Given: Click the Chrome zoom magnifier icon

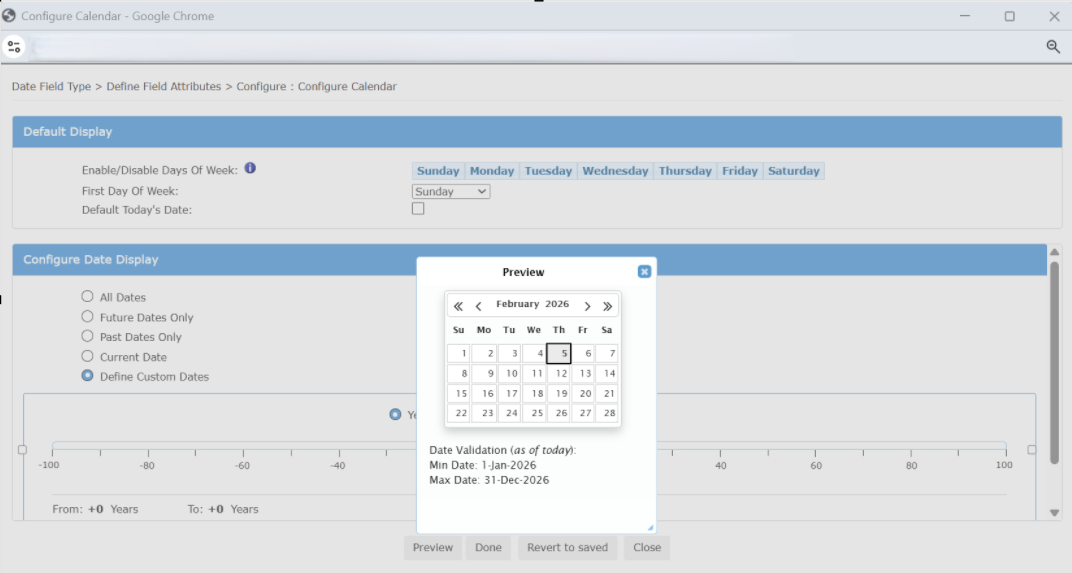Looking at the screenshot, I should point(1053,46).
